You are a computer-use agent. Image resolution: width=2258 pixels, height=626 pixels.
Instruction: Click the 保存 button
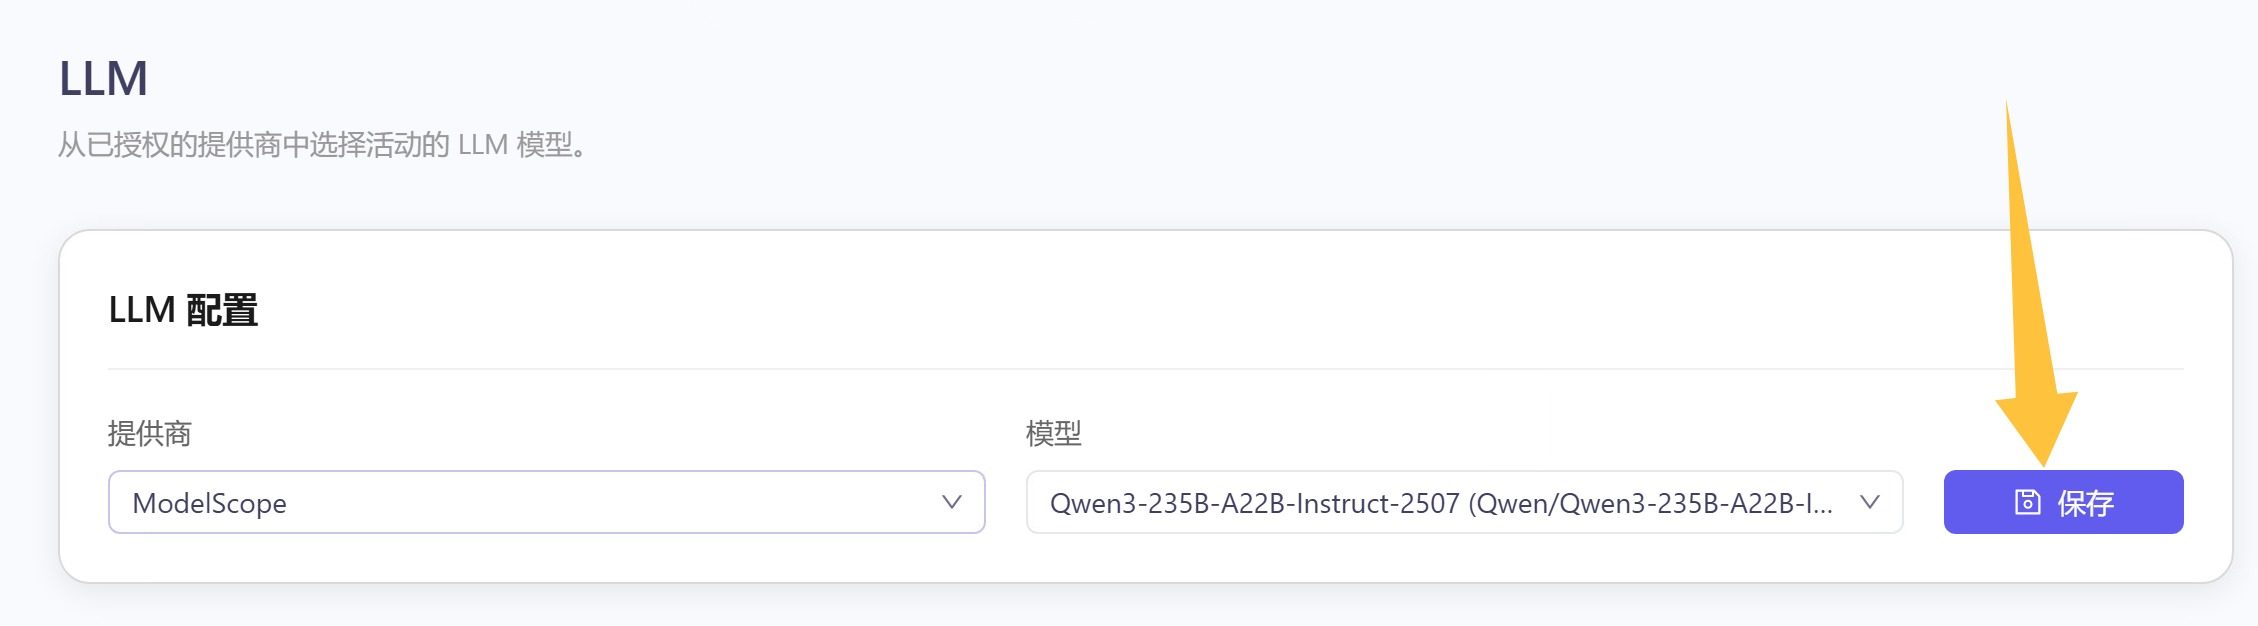2063,502
